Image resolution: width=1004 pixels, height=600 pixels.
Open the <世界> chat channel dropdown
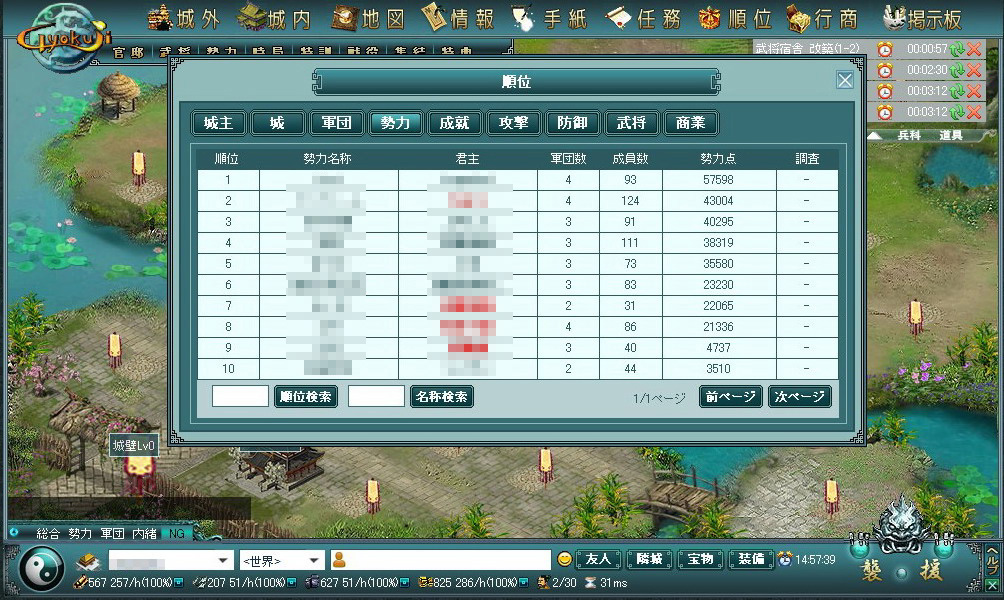282,560
